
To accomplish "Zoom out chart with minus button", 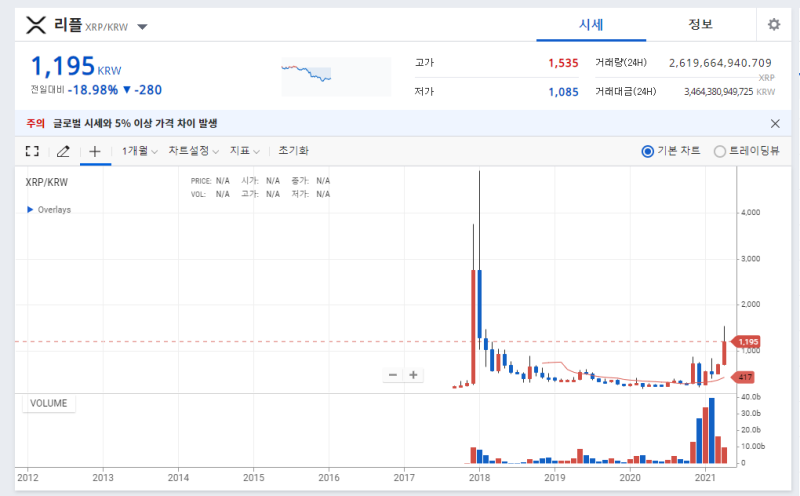I will click(x=393, y=375).
